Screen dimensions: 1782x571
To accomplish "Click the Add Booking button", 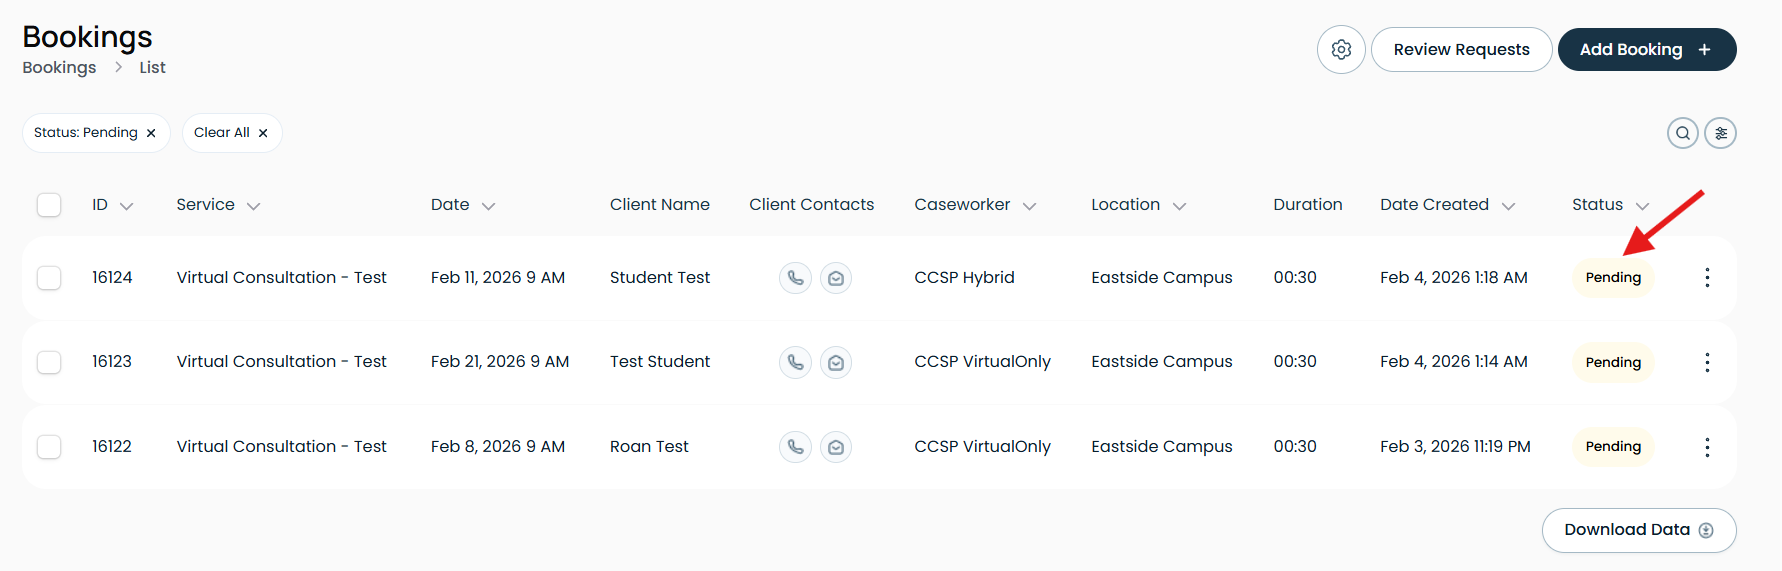I will click(x=1646, y=50).
